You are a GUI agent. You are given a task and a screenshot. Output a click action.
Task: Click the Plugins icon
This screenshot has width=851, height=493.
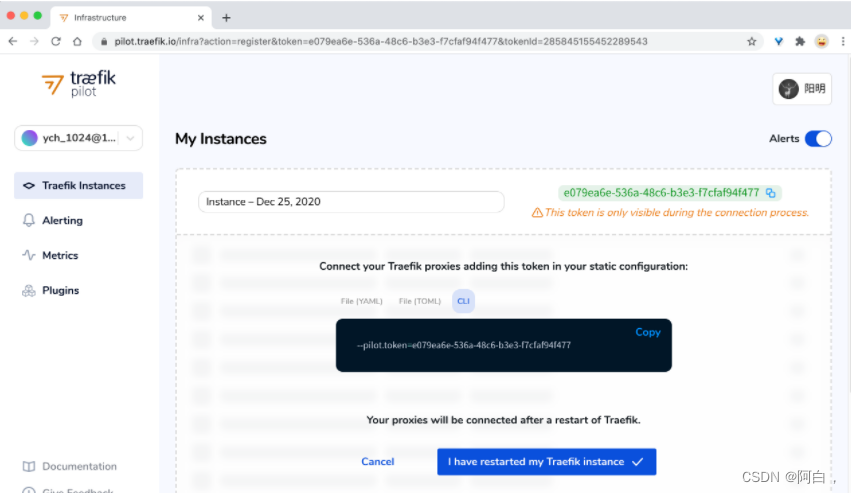(29, 290)
